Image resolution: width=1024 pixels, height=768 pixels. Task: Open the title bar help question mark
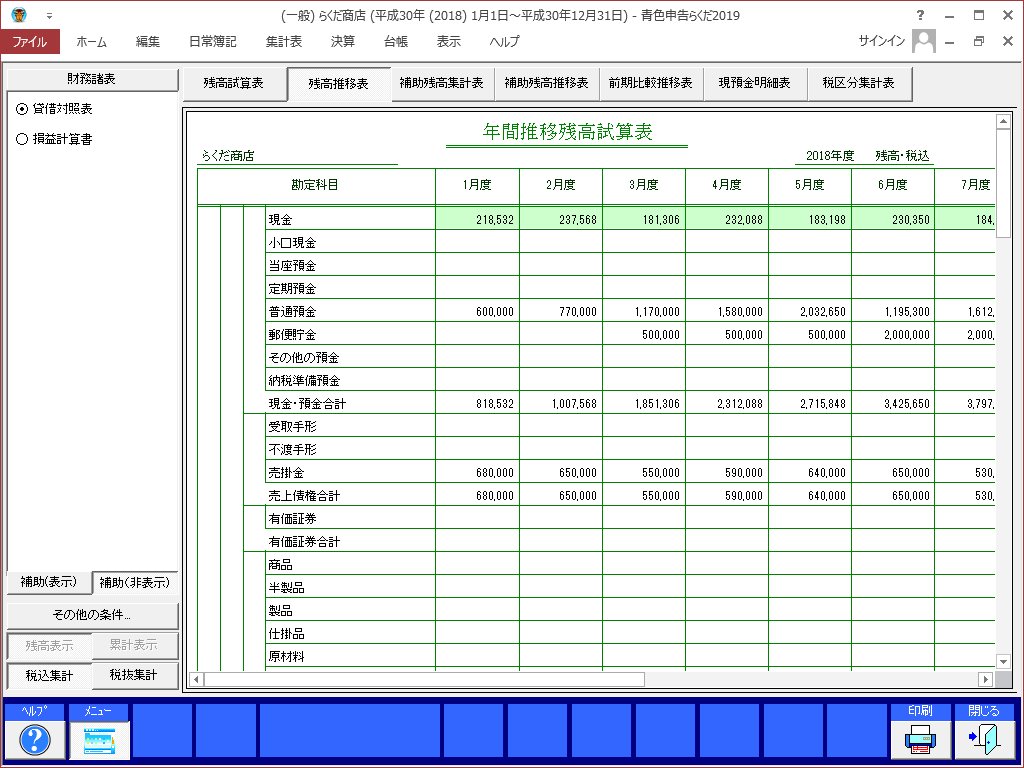coord(920,15)
